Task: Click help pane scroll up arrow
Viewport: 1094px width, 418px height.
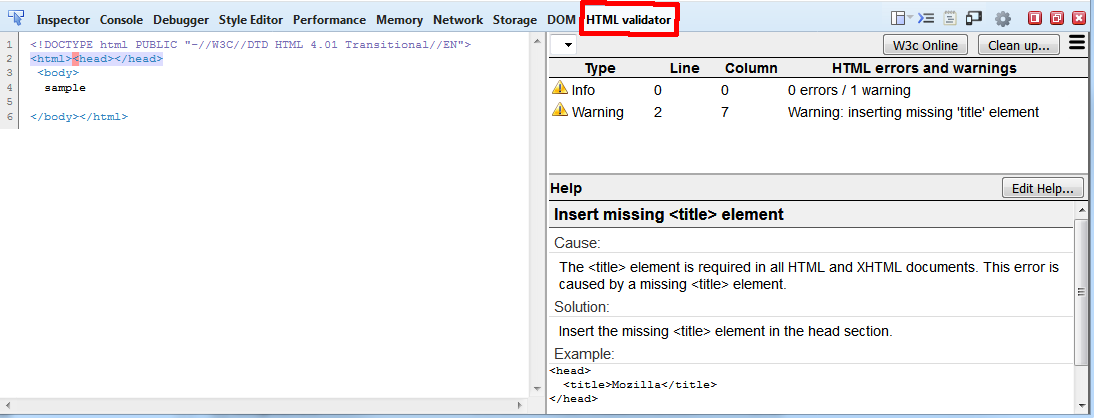Action: click(1081, 209)
